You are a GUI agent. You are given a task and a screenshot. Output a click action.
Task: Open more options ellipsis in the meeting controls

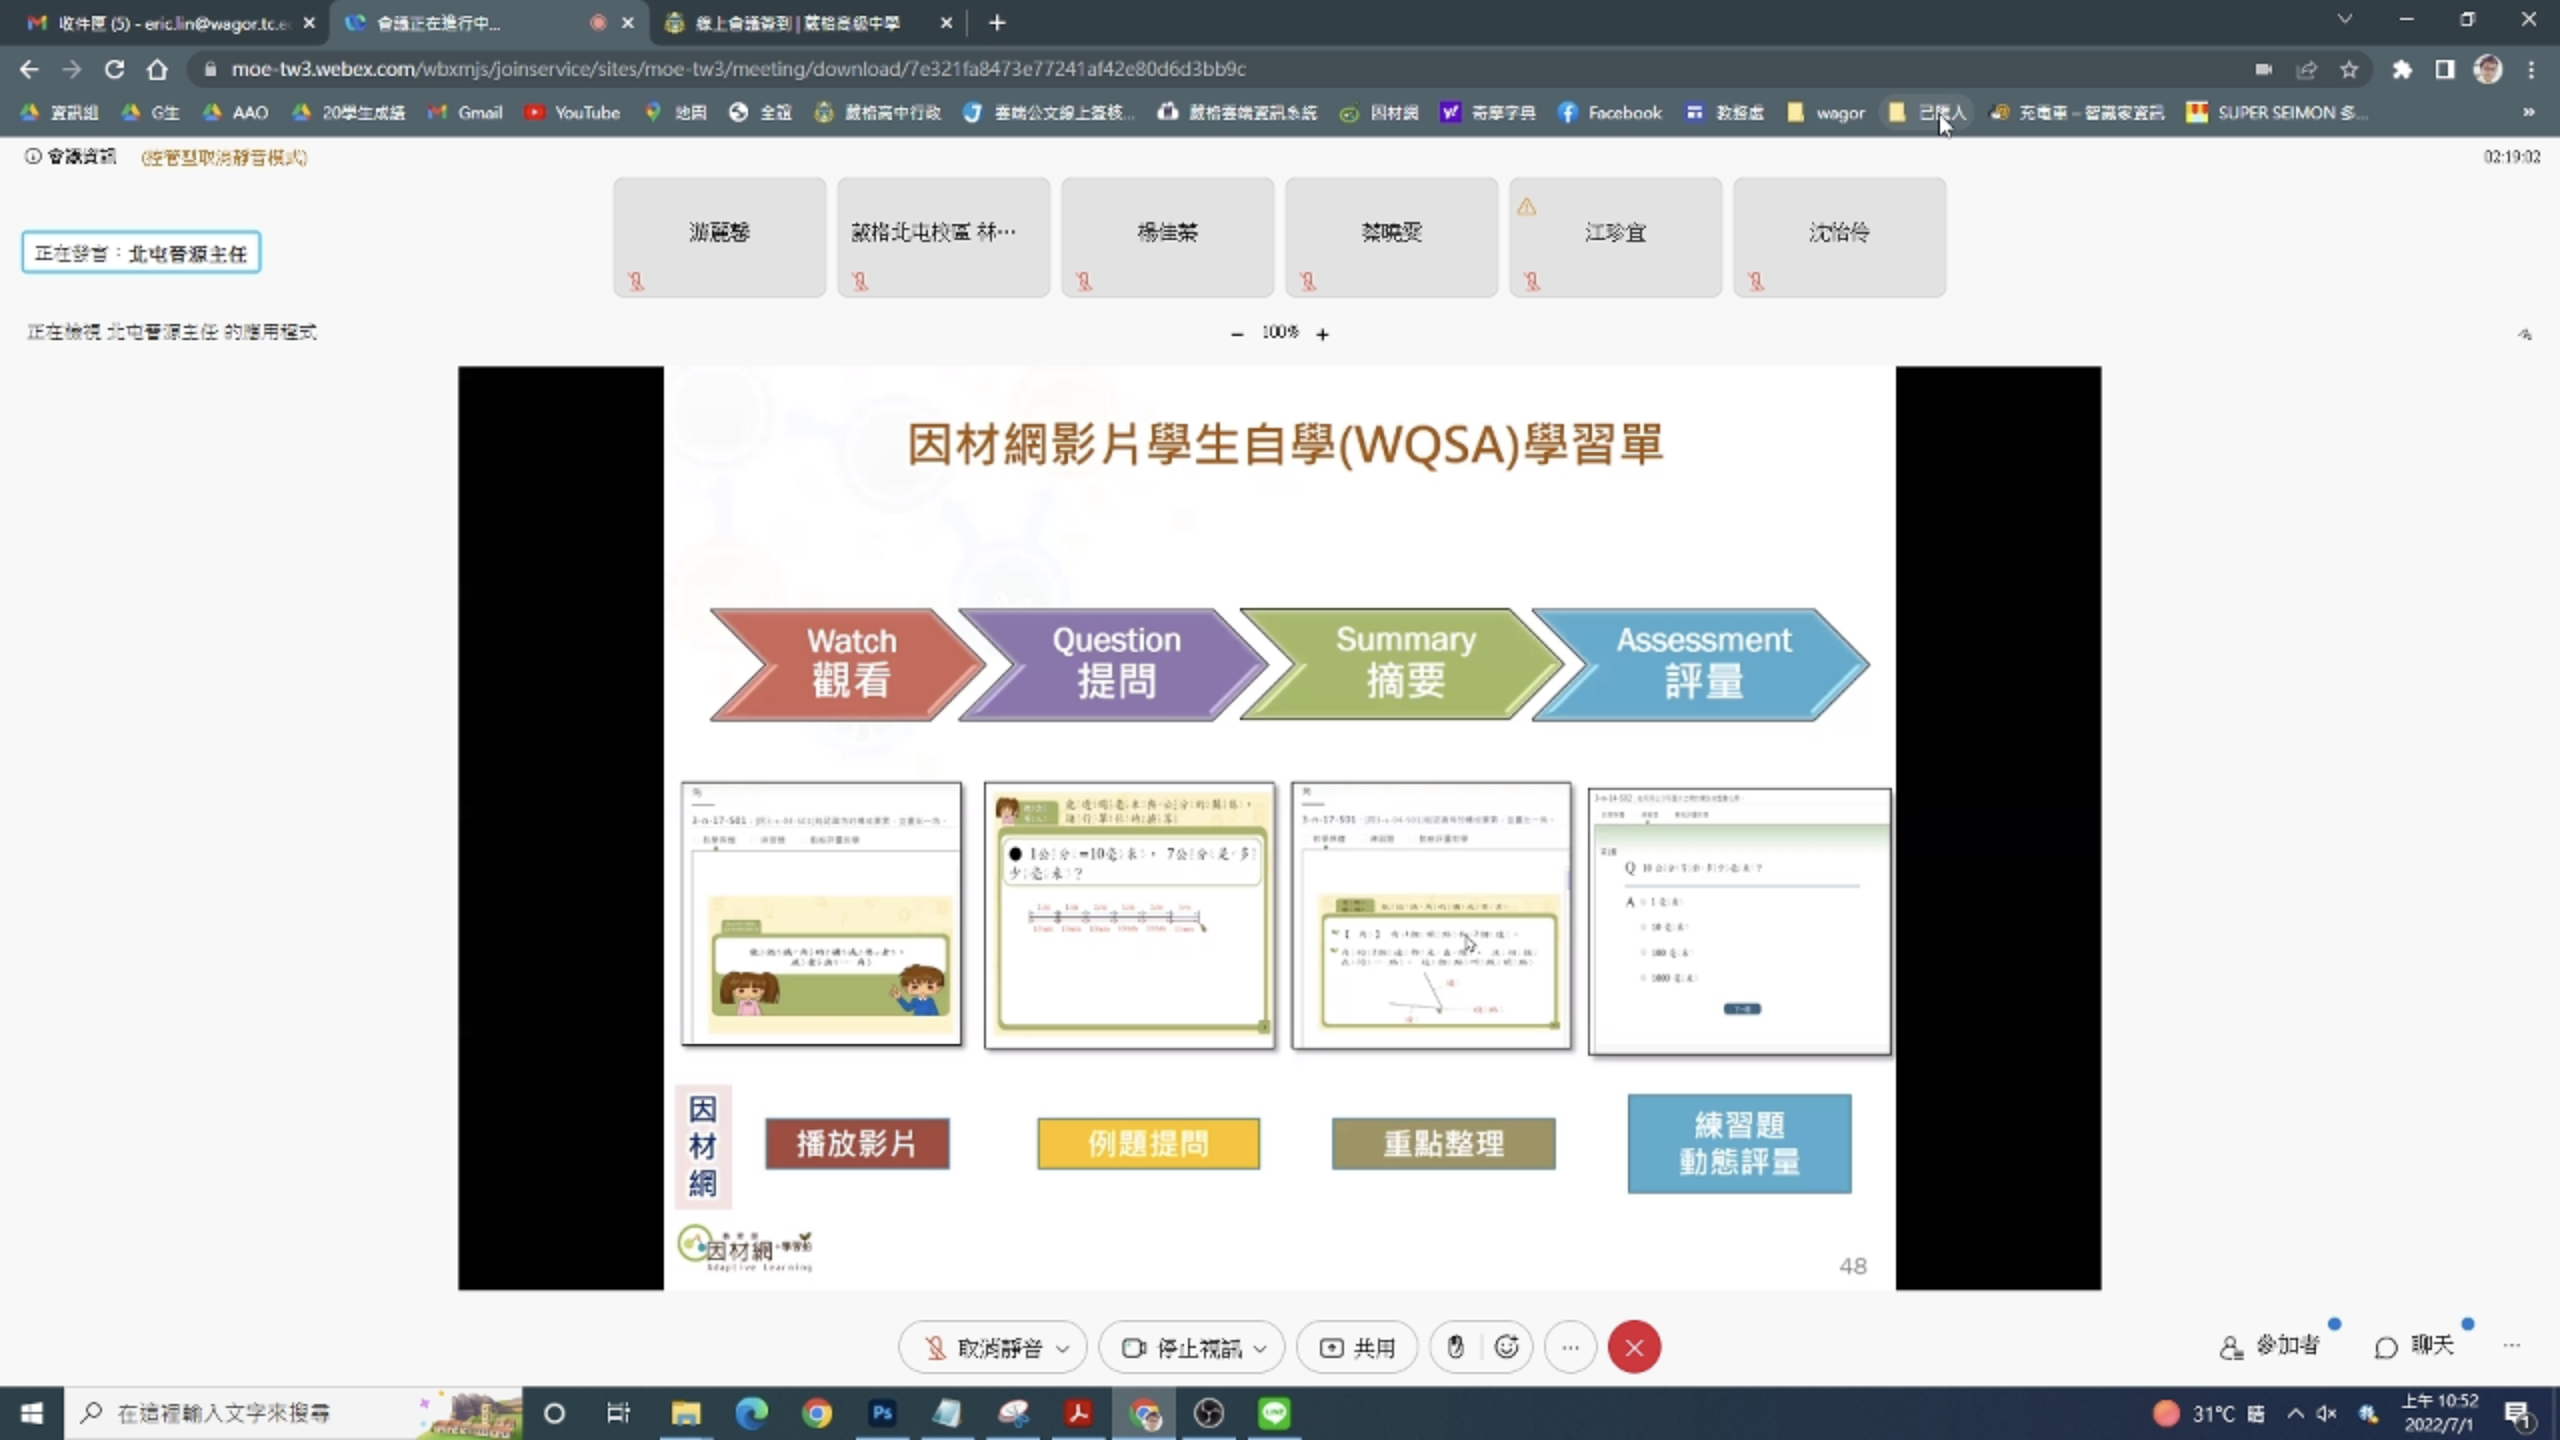(1570, 1348)
